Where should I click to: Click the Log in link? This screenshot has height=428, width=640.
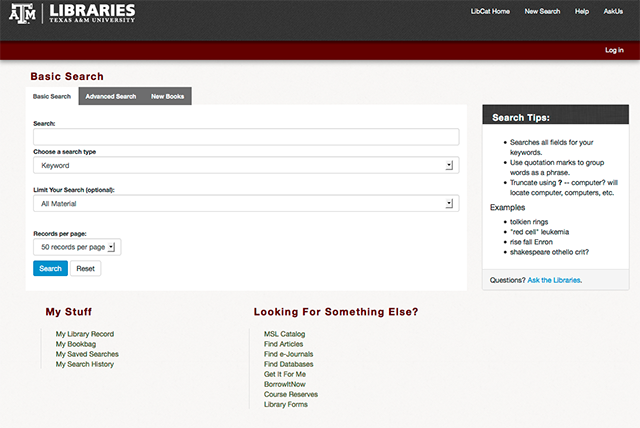coord(614,50)
